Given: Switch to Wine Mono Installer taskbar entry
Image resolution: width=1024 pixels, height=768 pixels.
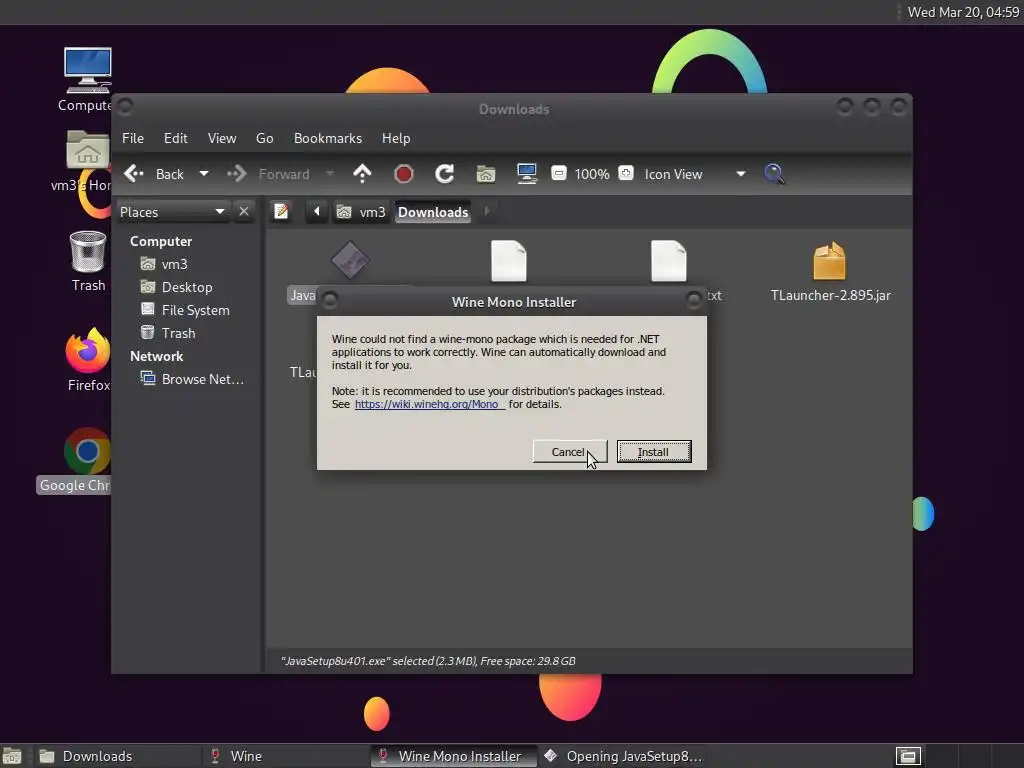Looking at the screenshot, I should coord(454,756).
